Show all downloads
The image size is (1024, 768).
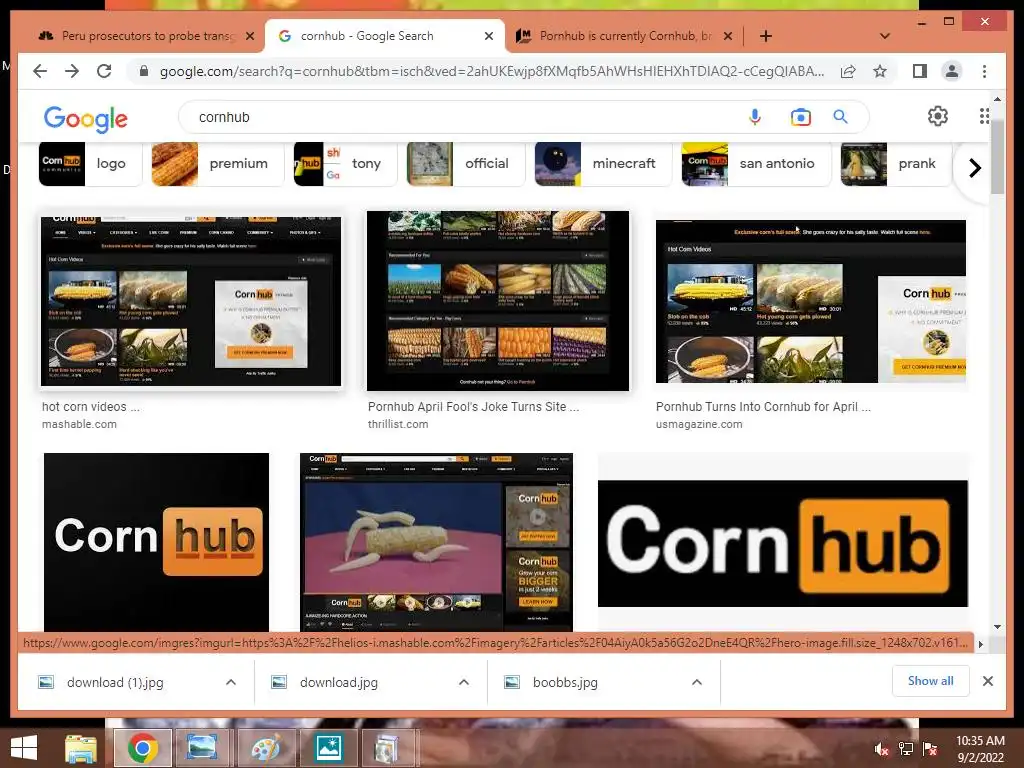tap(930, 681)
